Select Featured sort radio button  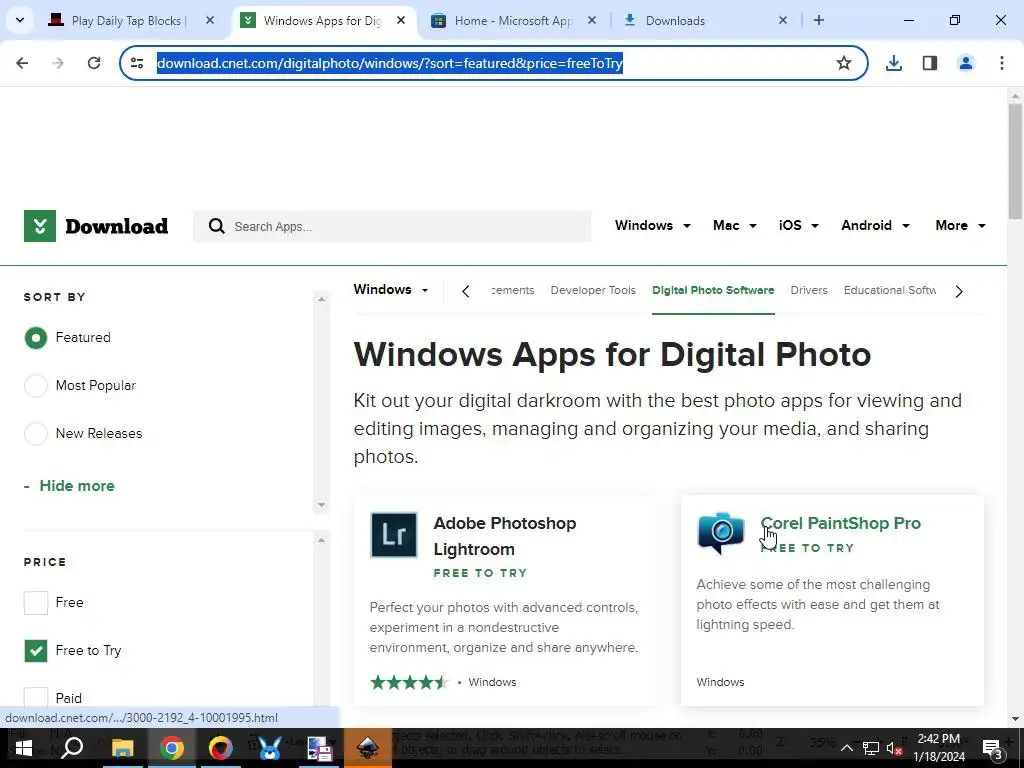(x=36, y=338)
